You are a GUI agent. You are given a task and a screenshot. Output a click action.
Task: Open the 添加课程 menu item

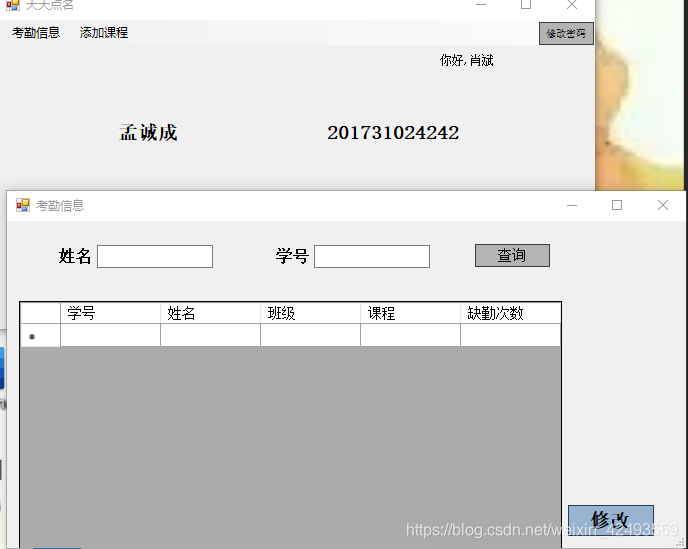tap(104, 33)
